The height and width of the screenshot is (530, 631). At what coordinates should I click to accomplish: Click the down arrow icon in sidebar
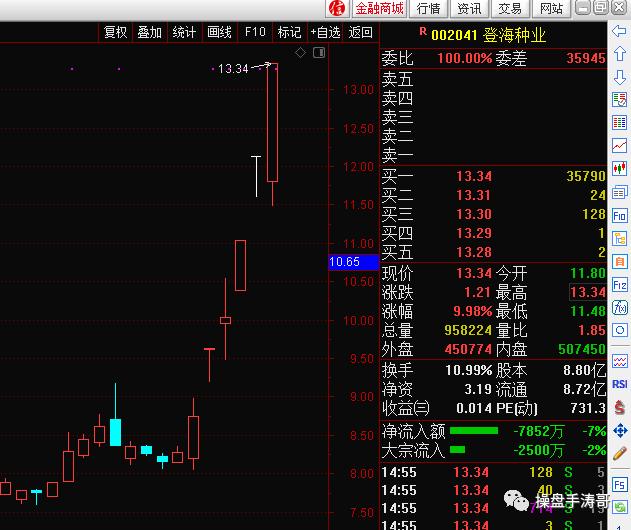tap(619, 77)
